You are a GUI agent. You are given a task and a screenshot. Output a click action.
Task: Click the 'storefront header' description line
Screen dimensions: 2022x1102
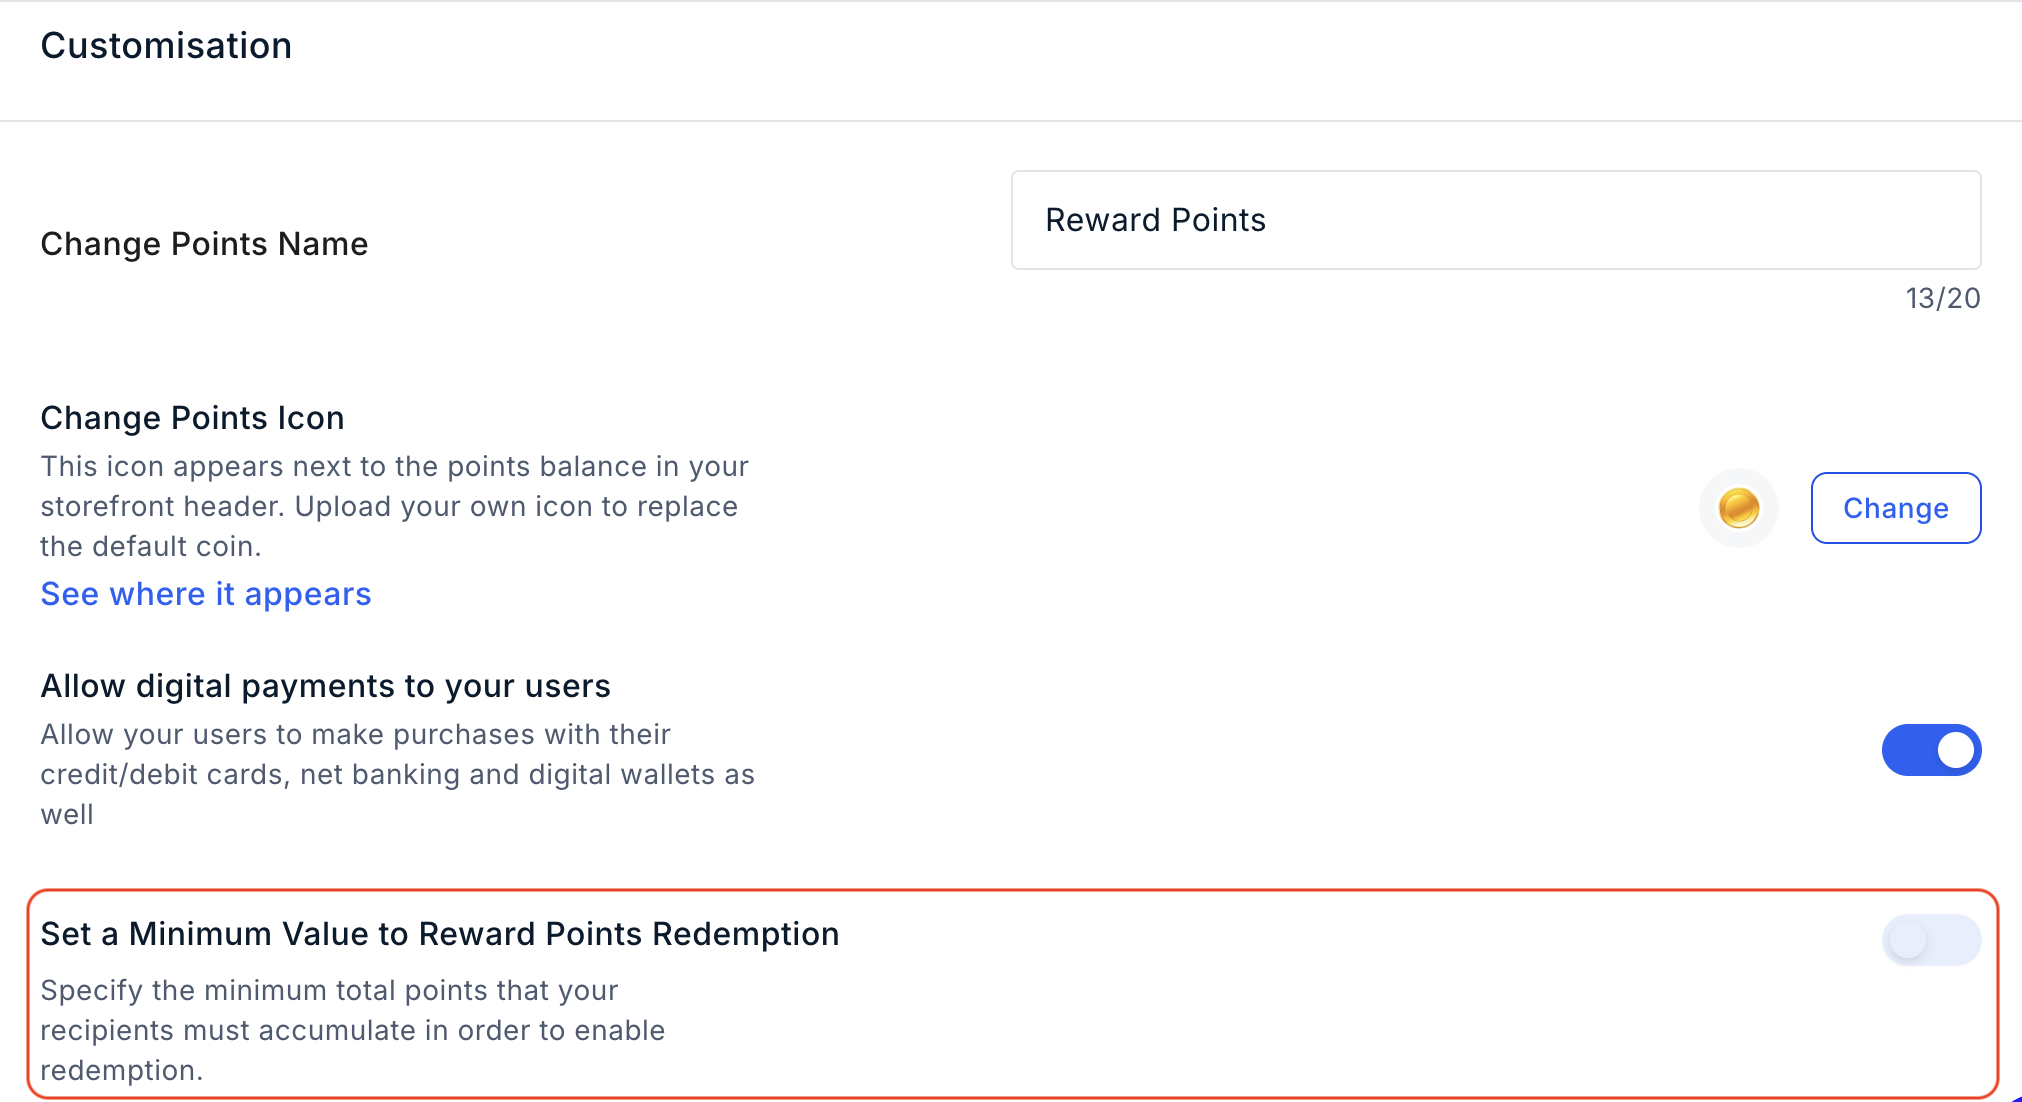[x=389, y=507]
